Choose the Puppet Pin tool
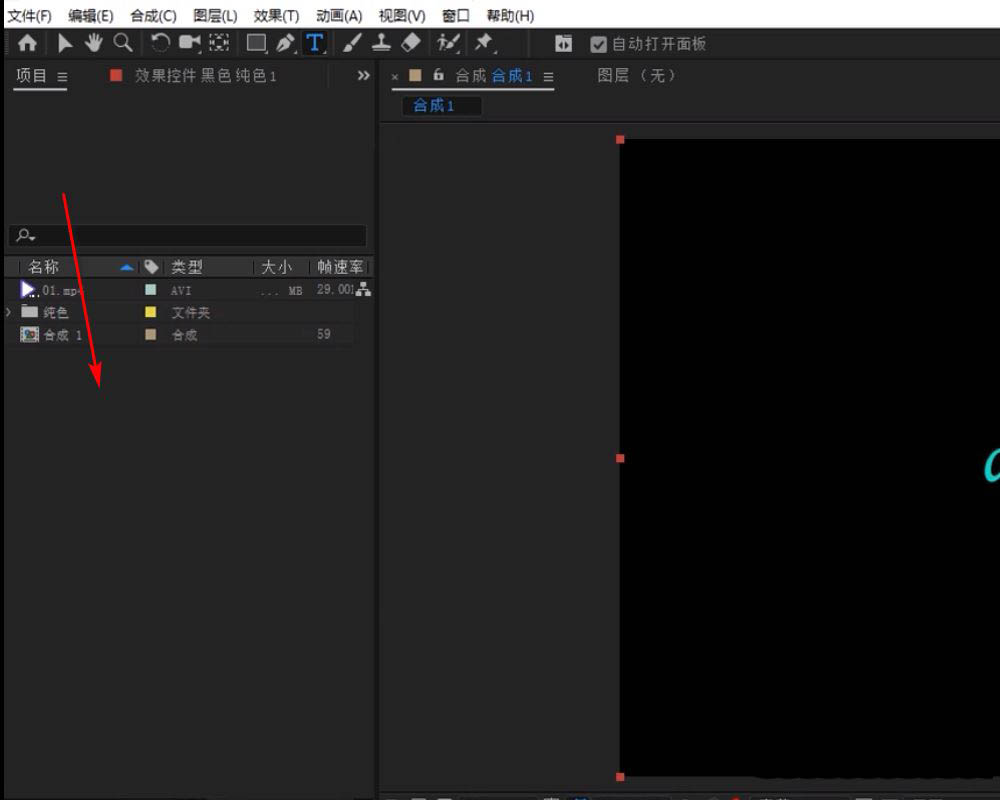 (484, 42)
